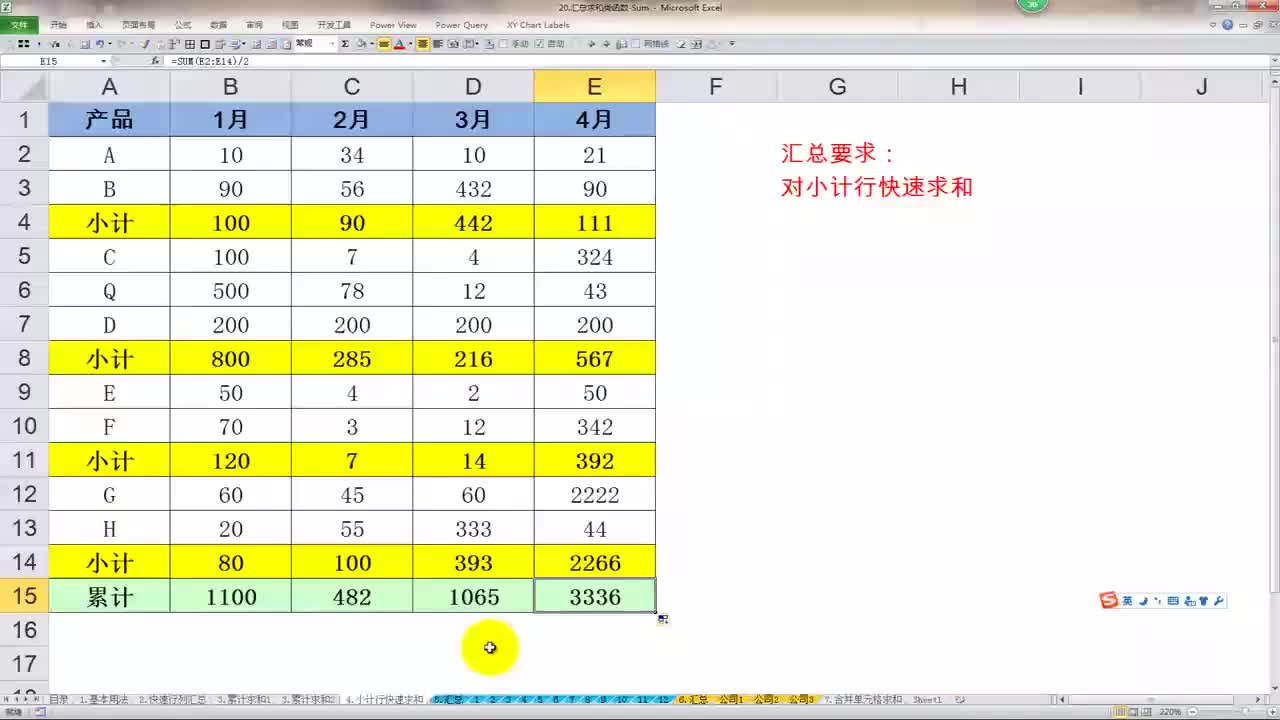
Task: Click the Sogou punctuation toggle icon
Action: pyautogui.click(x=1158, y=601)
